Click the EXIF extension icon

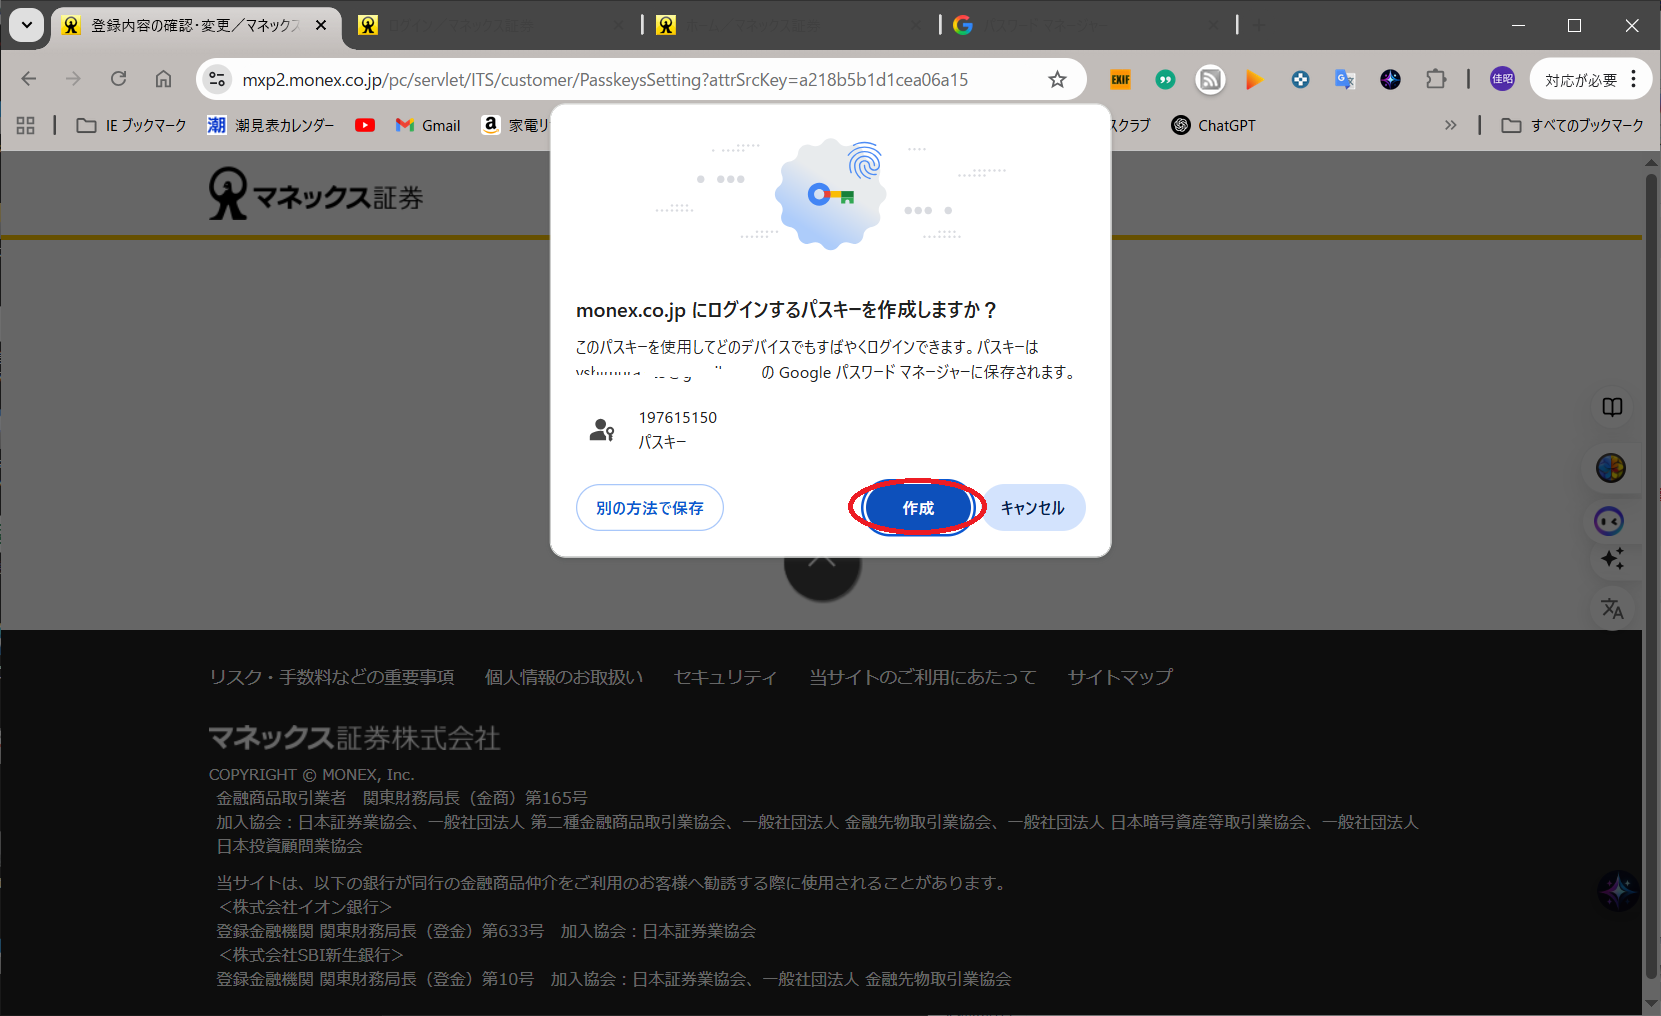coord(1120,80)
